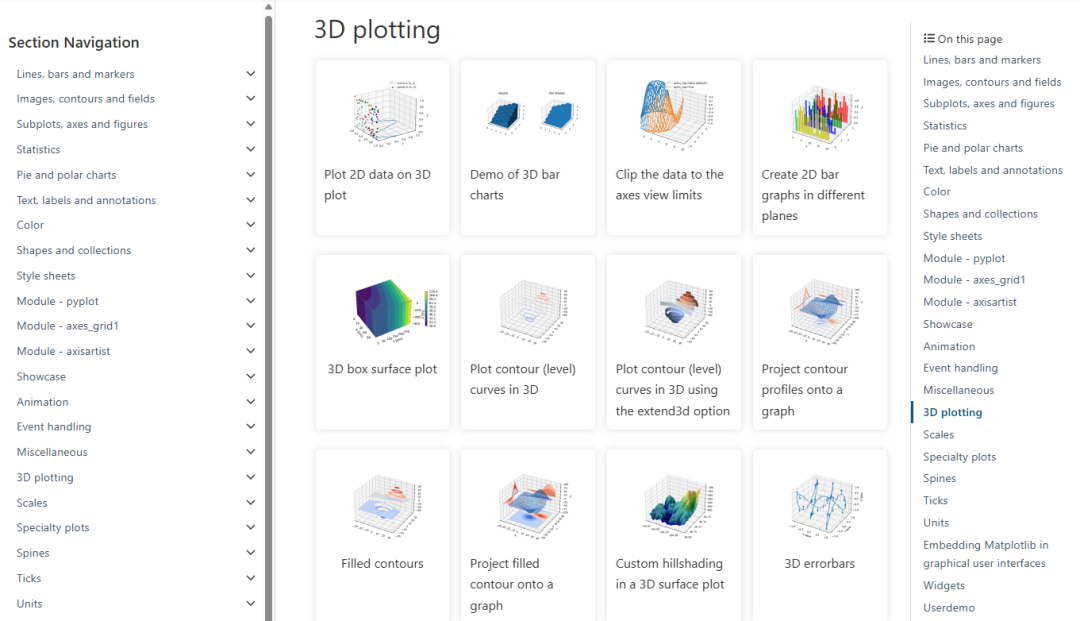Screen dimensions: 1080x621
Task: Open Create 2D bar graphs in different planes
Action: [x=820, y=147]
